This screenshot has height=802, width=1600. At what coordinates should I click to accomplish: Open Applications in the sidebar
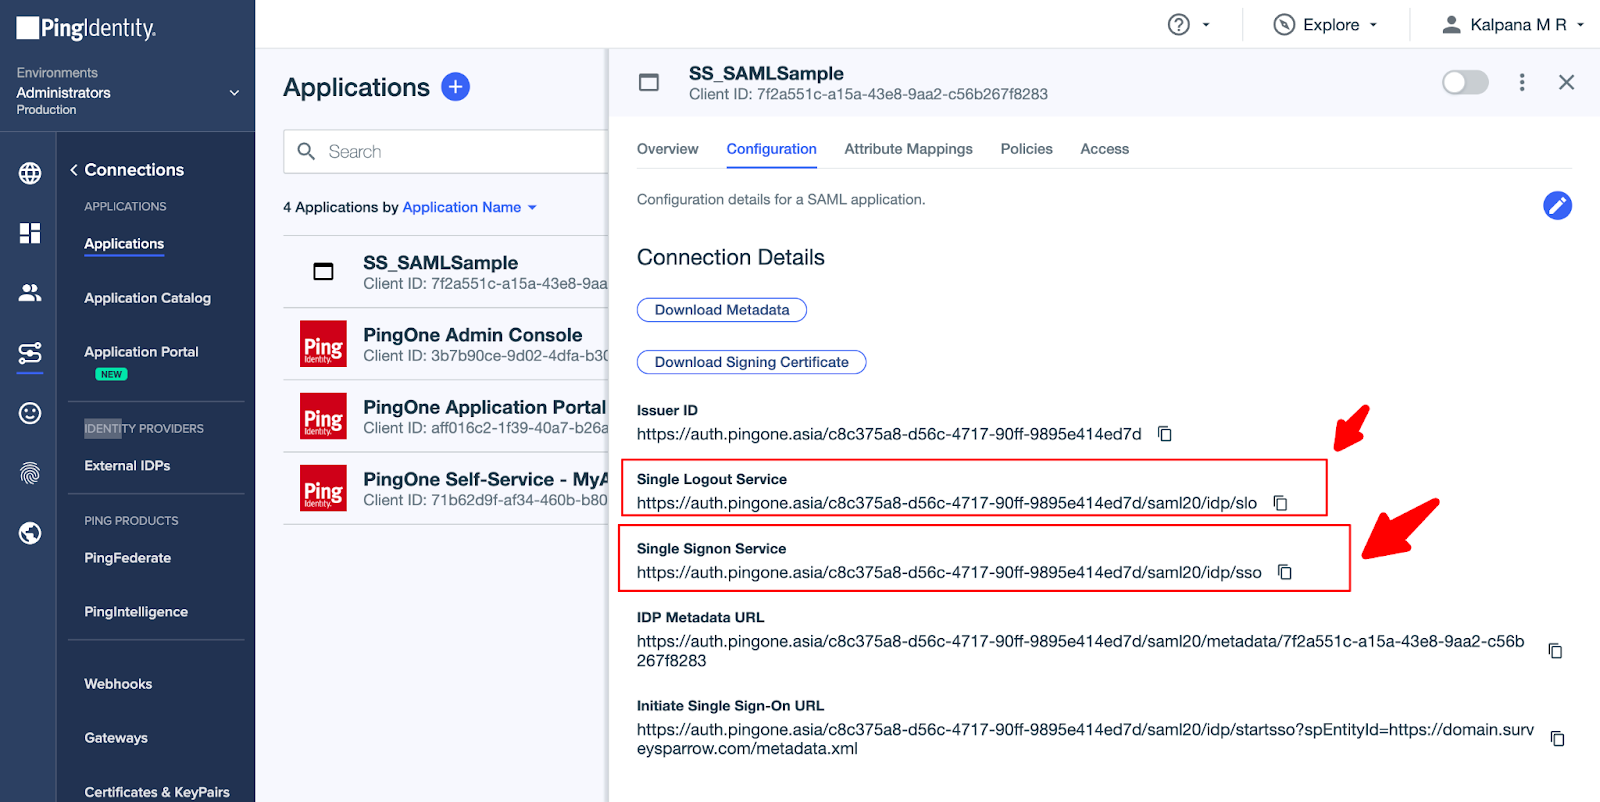[124, 244]
